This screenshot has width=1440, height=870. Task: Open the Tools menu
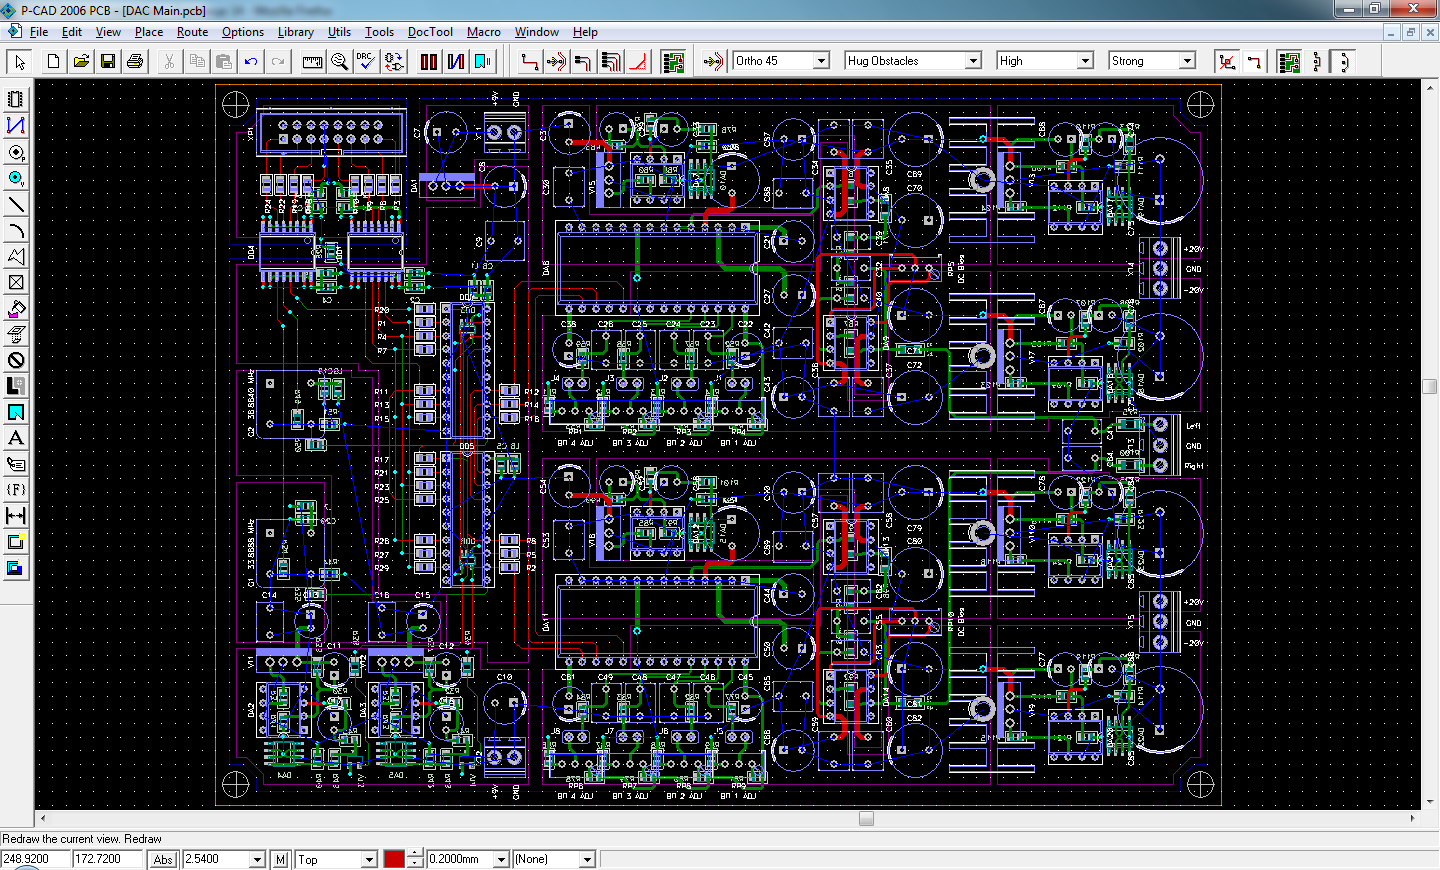click(x=380, y=32)
